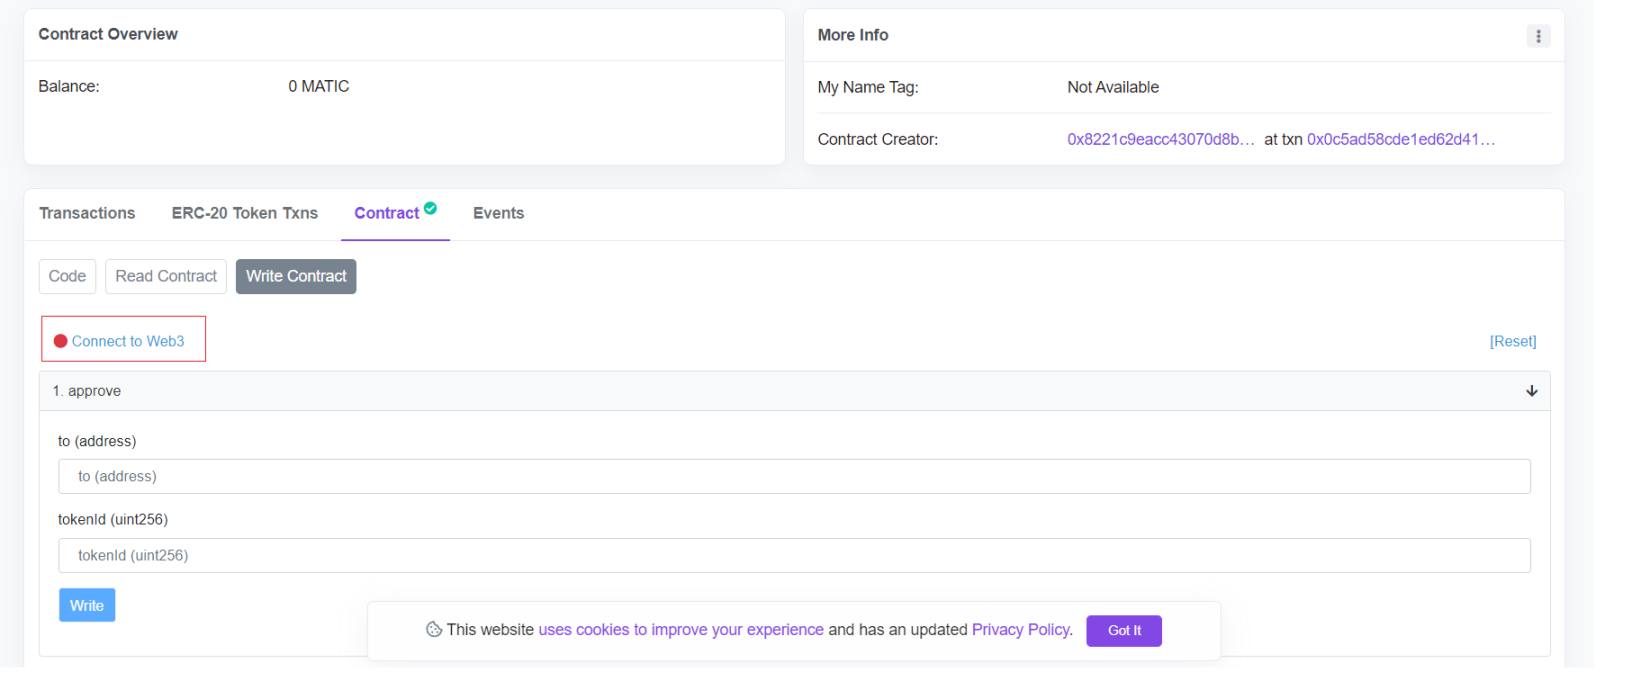Select the Write Contract button
Image resolution: width=1650 pixels, height=690 pixels.
pyautogui.click(x=296, y=276)
